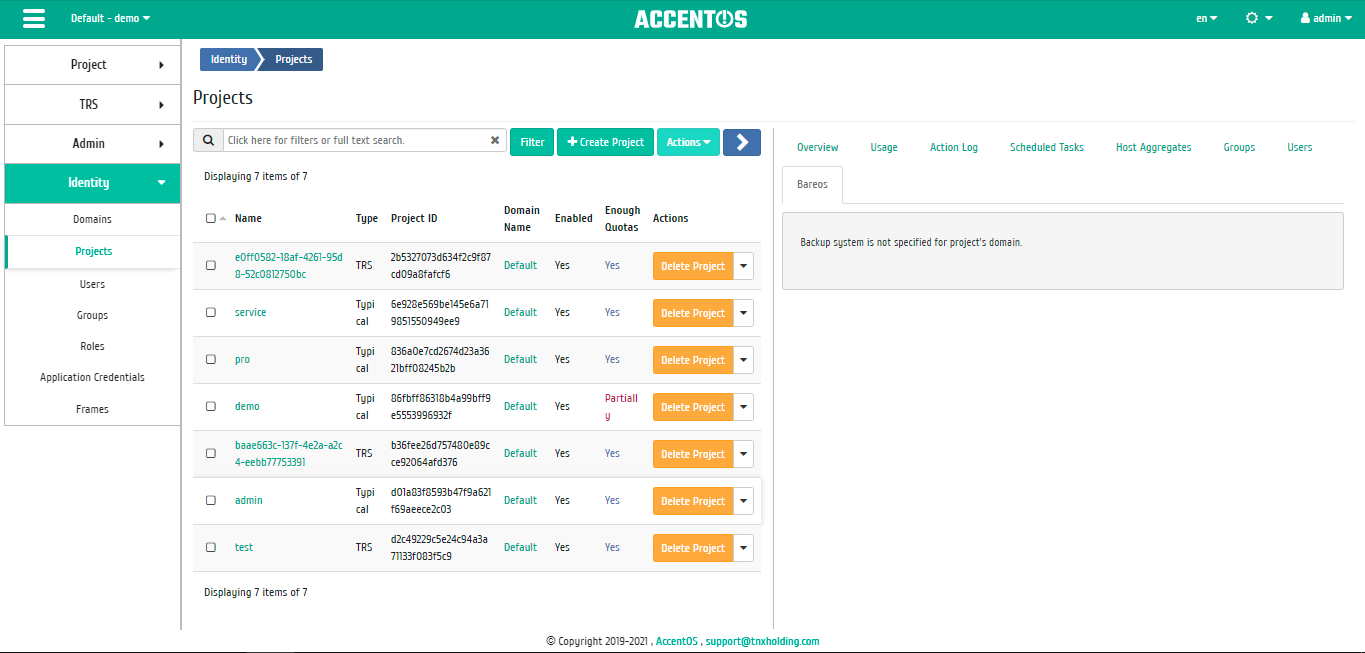The height and width of the screenshot is (653, 1365).
Task: Check the box for test project
Action: [211, 547]
